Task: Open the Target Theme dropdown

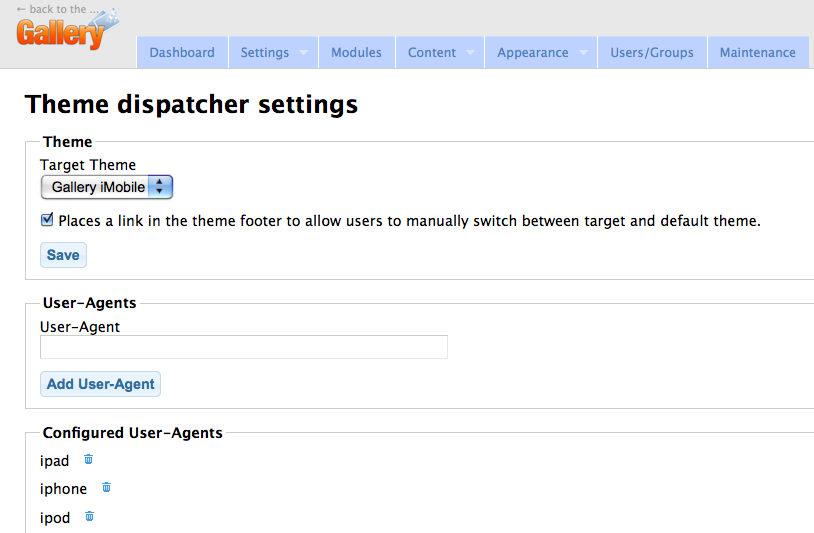Action: click(x=106, y=187)
